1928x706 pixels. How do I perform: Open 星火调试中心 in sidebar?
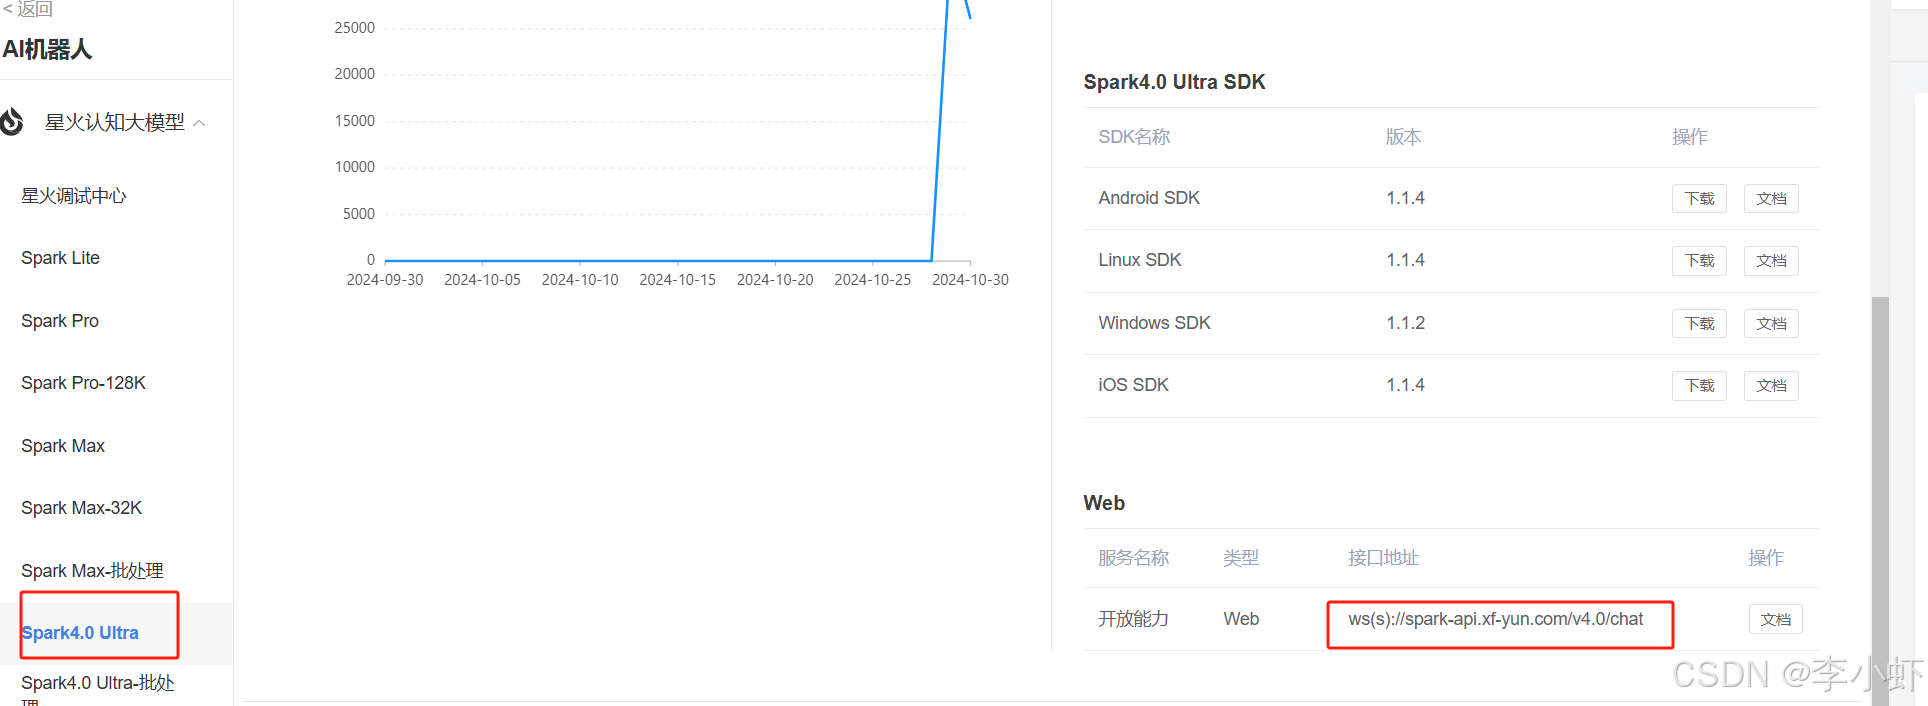(74, 196)
